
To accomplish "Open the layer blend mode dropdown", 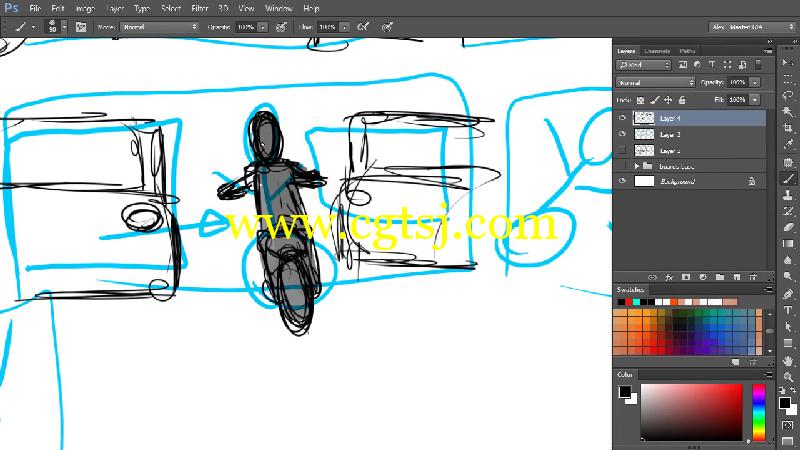I will pos(655,82).
